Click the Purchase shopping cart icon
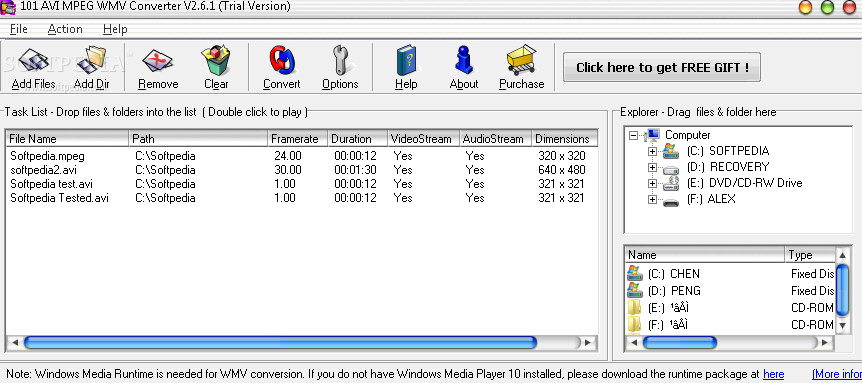Viewport: 862px width, 383px height. [521, 60]
